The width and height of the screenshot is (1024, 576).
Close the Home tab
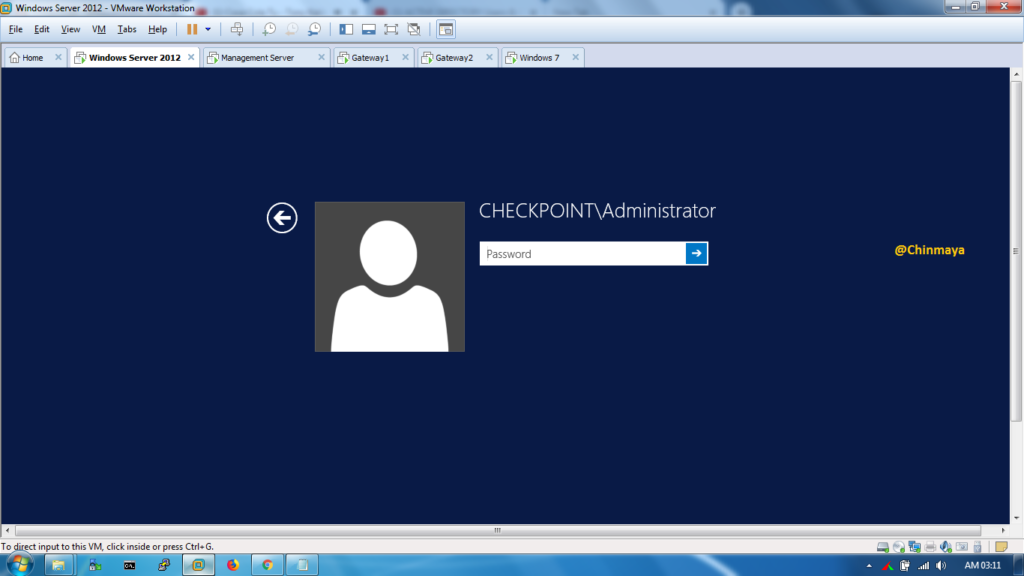pos(58,57)
